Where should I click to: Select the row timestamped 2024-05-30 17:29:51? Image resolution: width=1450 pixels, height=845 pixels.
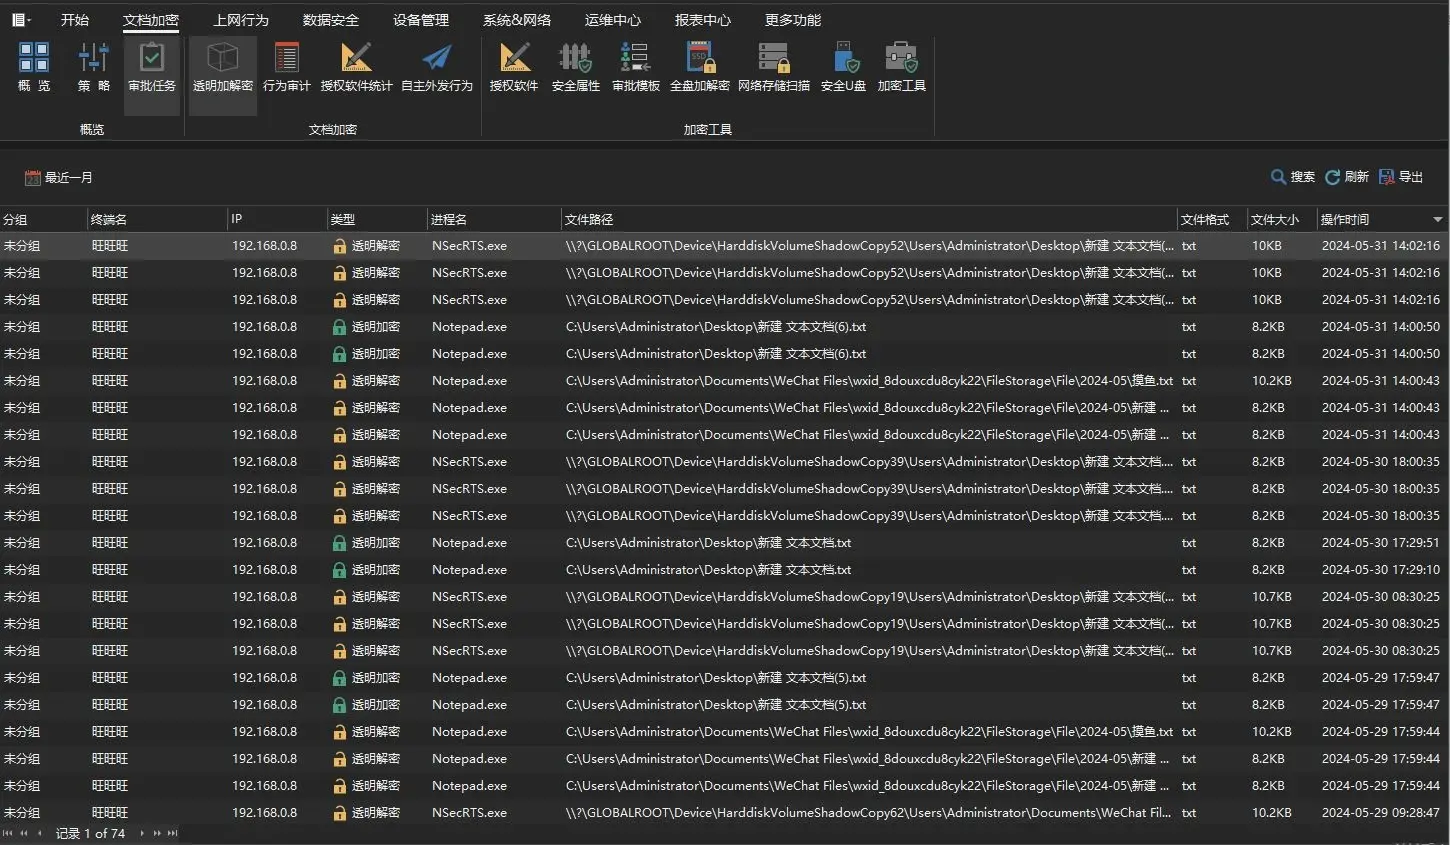725,543
